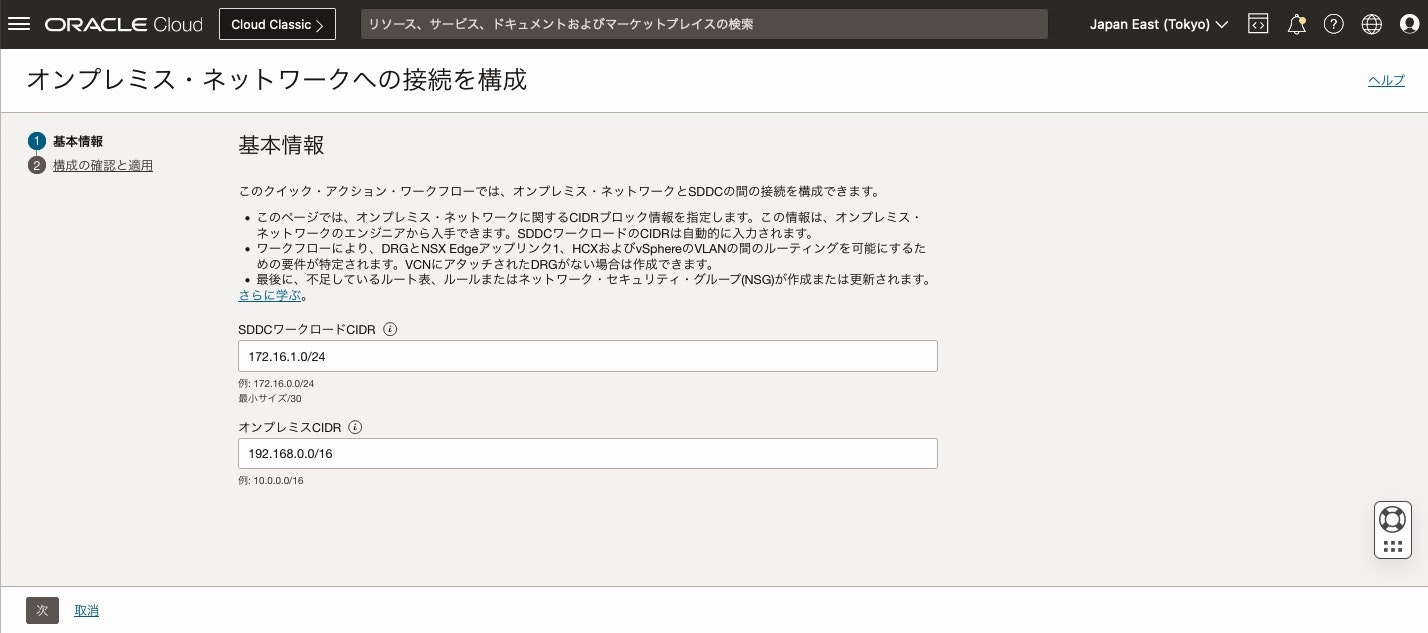Image resolution: width=1428 pixels, height=633 pixels.
Task: Follow the さらに学ぶ link
Action: coord(270,295)
